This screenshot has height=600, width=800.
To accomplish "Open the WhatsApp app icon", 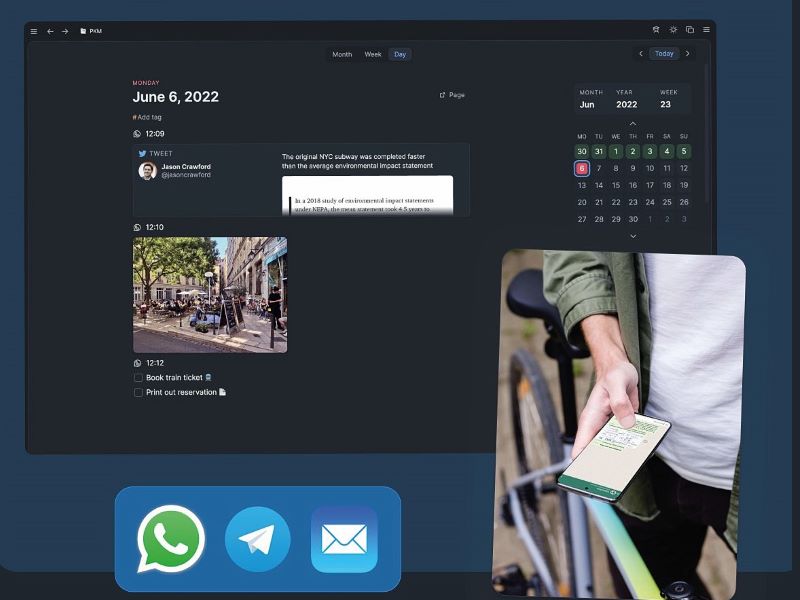I will click(x=170, y=539).
